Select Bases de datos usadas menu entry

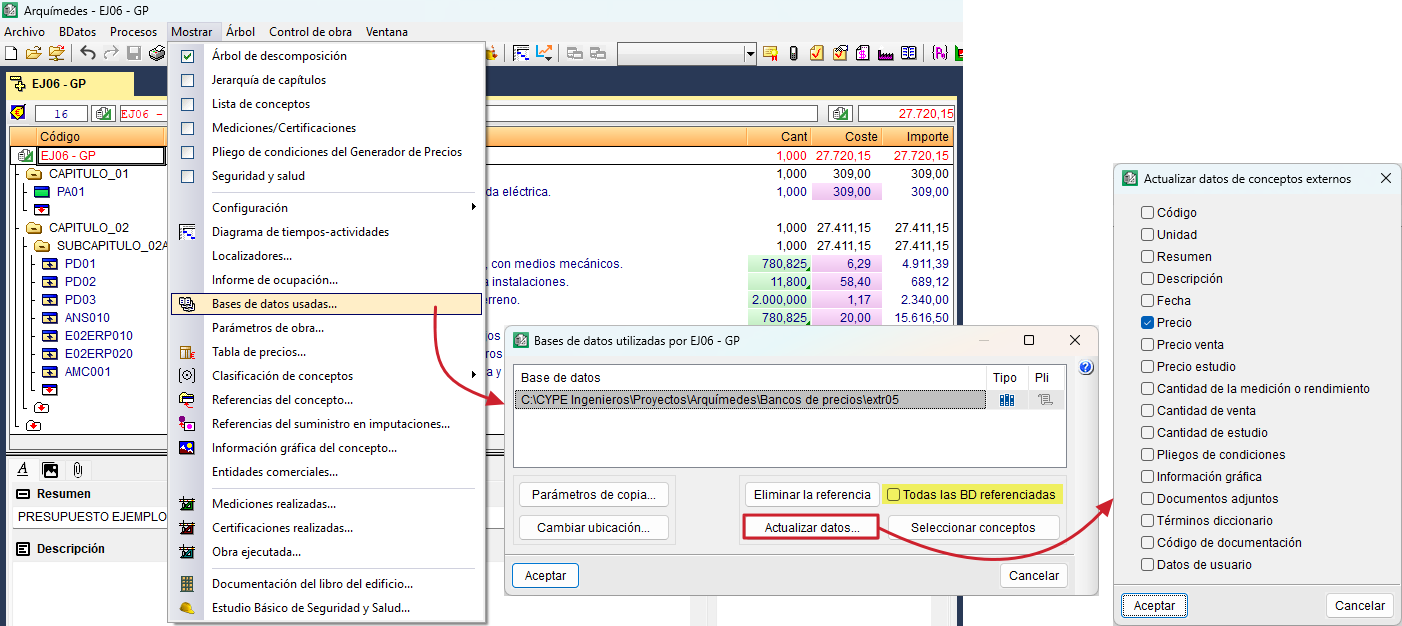(327, 304)
